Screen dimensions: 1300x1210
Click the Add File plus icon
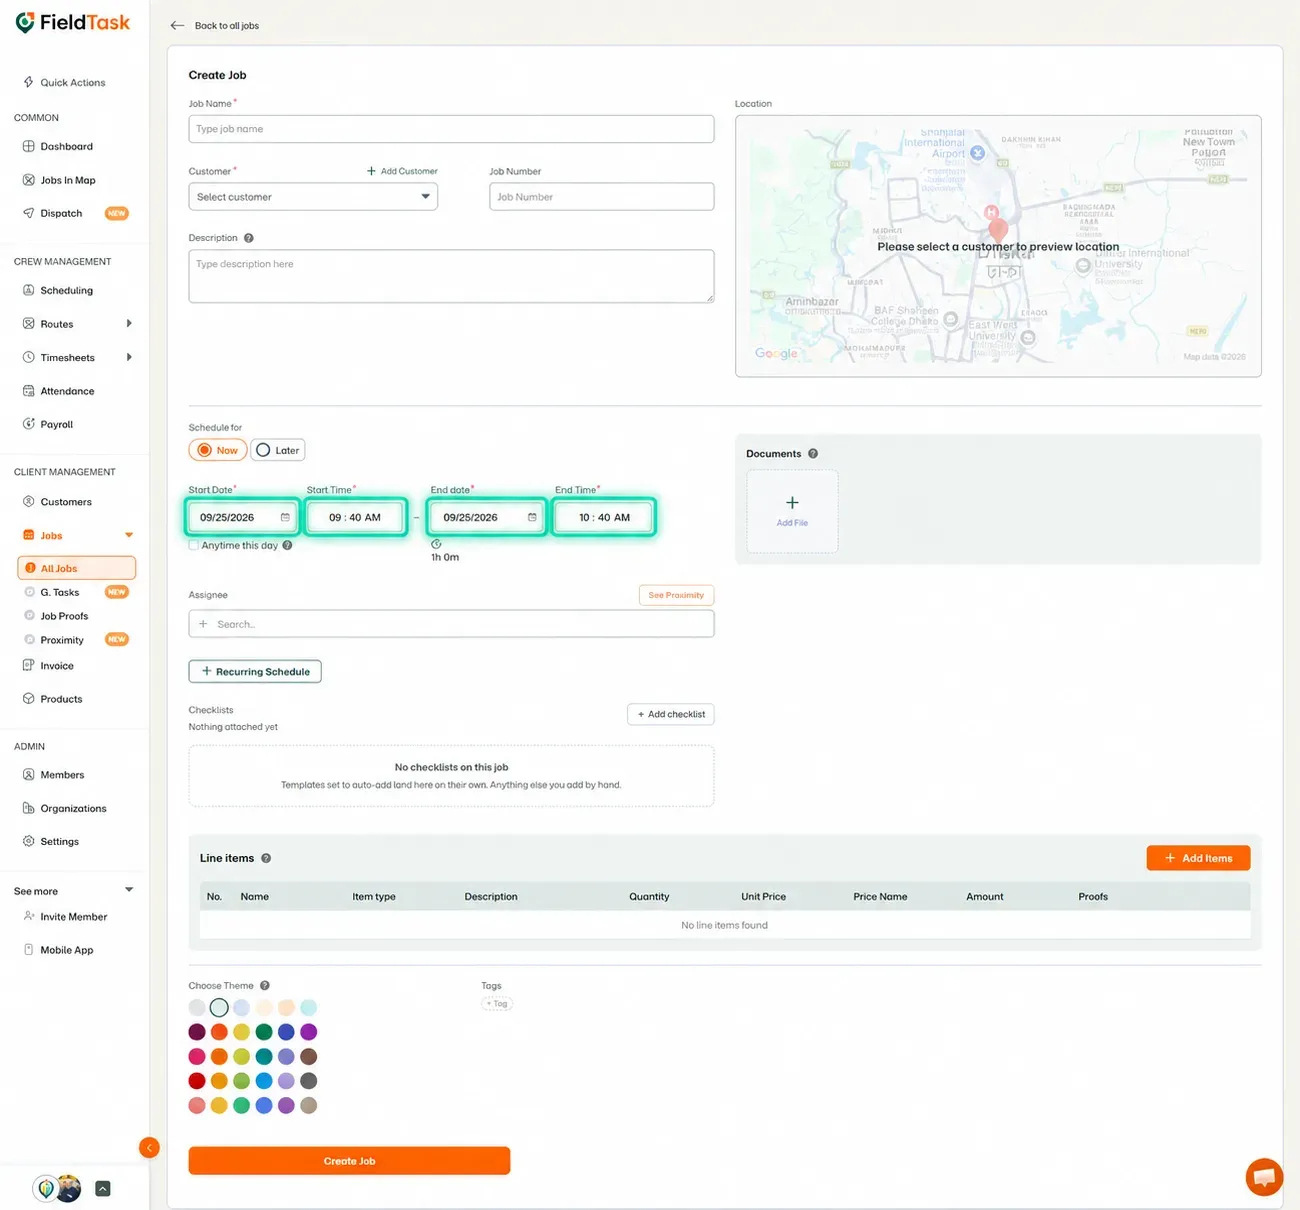coord(792,503)
